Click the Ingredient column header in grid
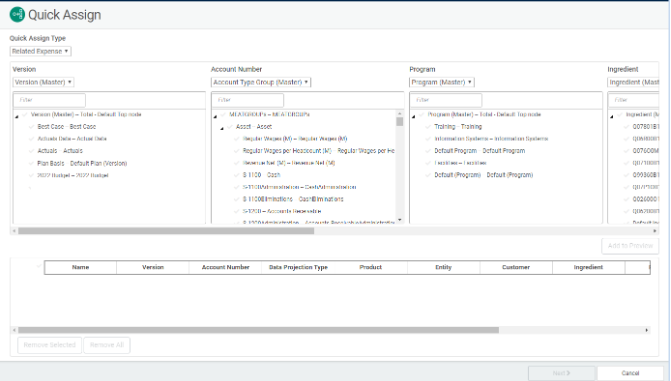 [588, 267]
